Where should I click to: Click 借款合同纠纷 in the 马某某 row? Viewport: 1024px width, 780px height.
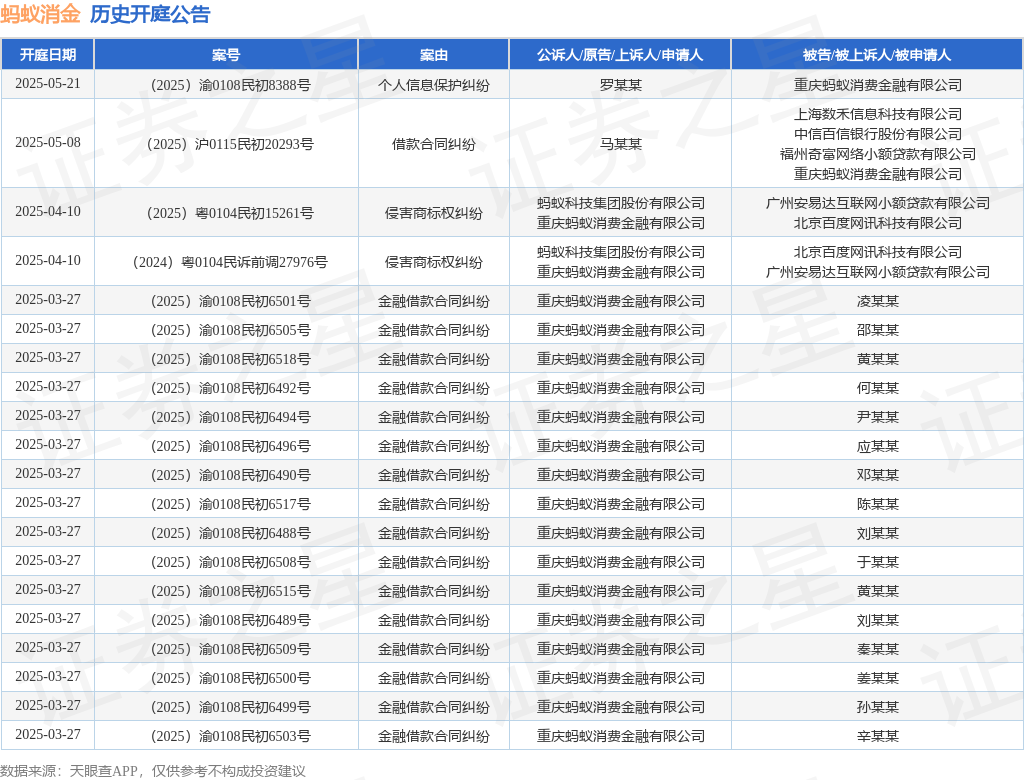tap(434, 144)
